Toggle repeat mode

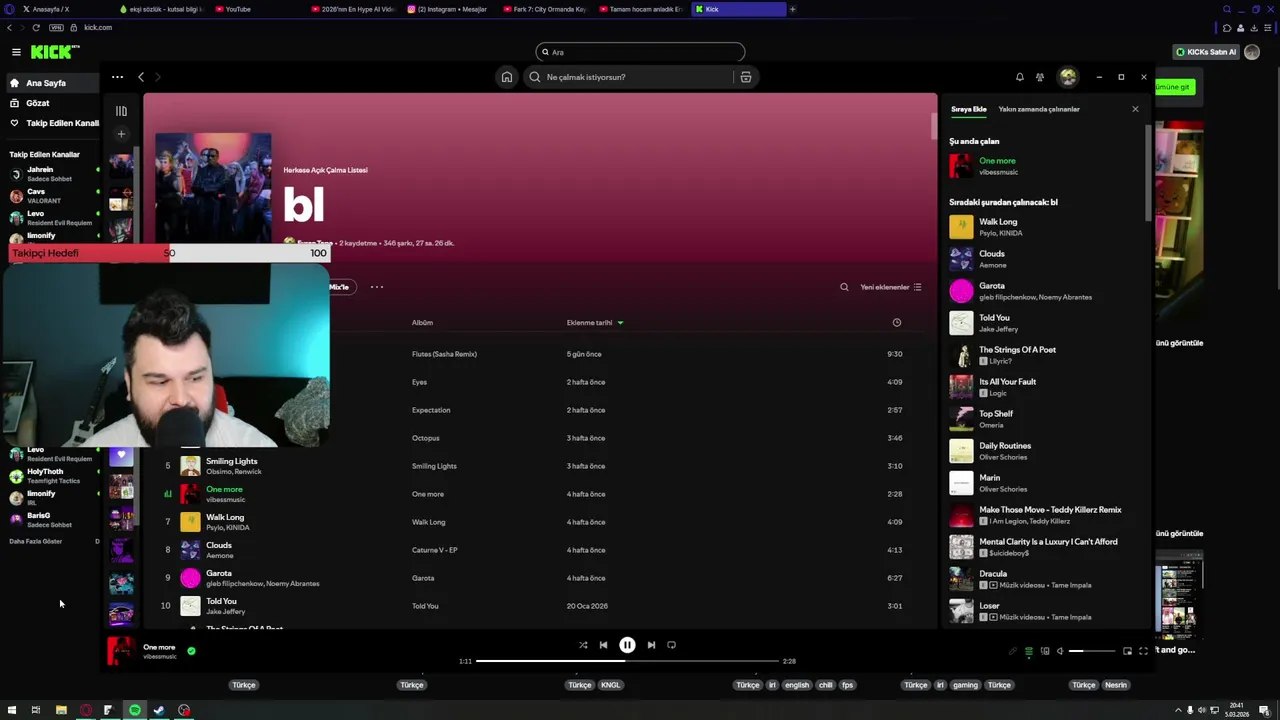[671, 645]
